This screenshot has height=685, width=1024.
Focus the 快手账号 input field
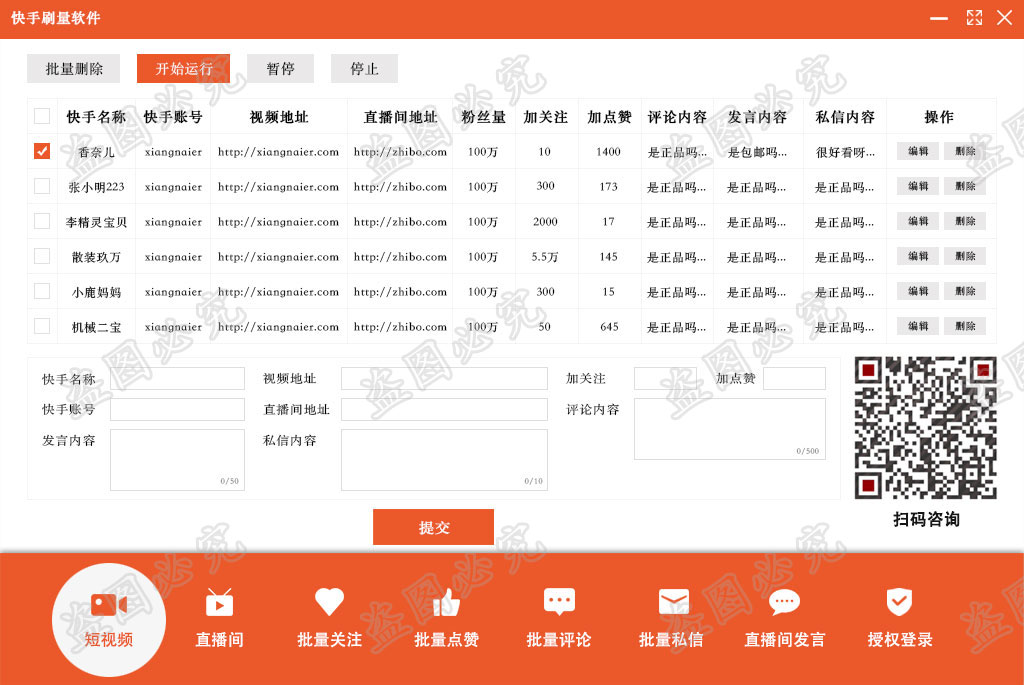177,409
